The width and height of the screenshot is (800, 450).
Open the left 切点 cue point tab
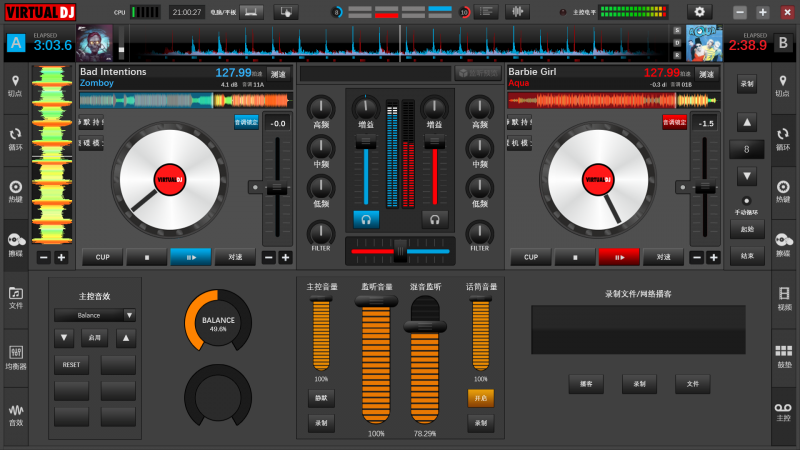[15, 86]
